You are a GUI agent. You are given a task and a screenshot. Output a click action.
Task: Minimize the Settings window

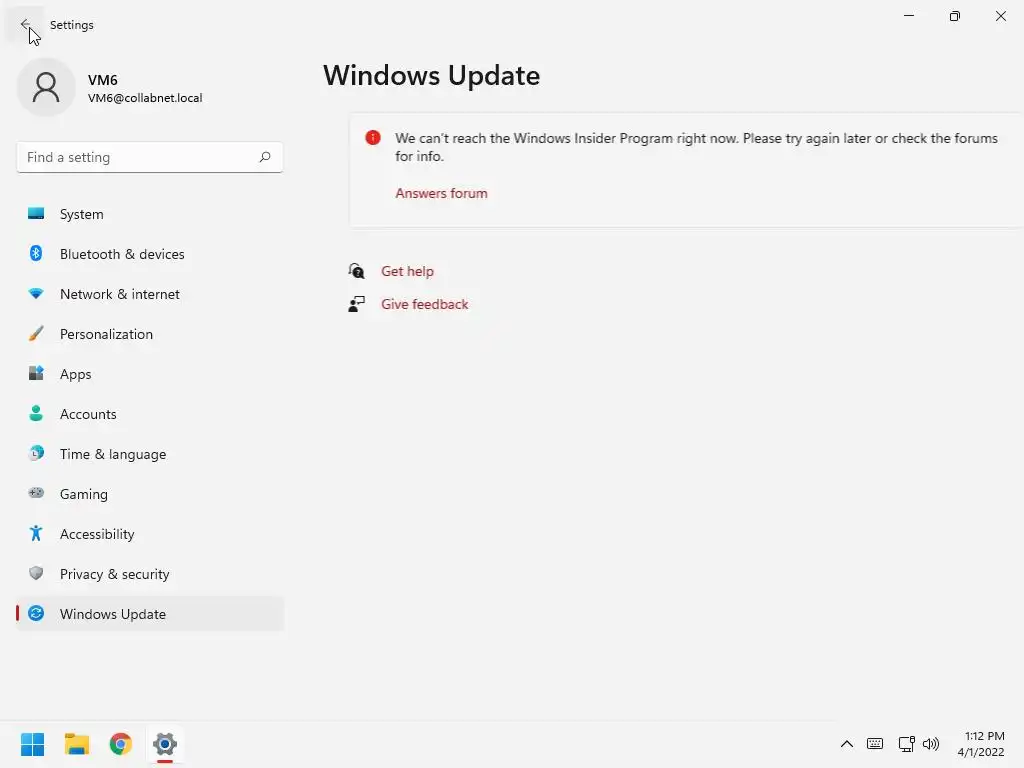[x=908, y=16]
